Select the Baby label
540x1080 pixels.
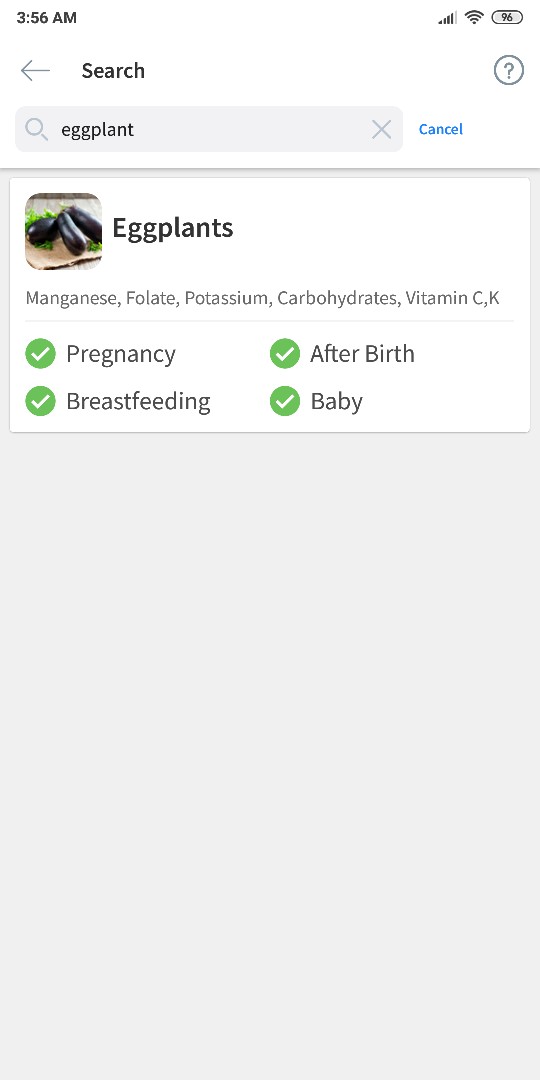tap(337, 402)
